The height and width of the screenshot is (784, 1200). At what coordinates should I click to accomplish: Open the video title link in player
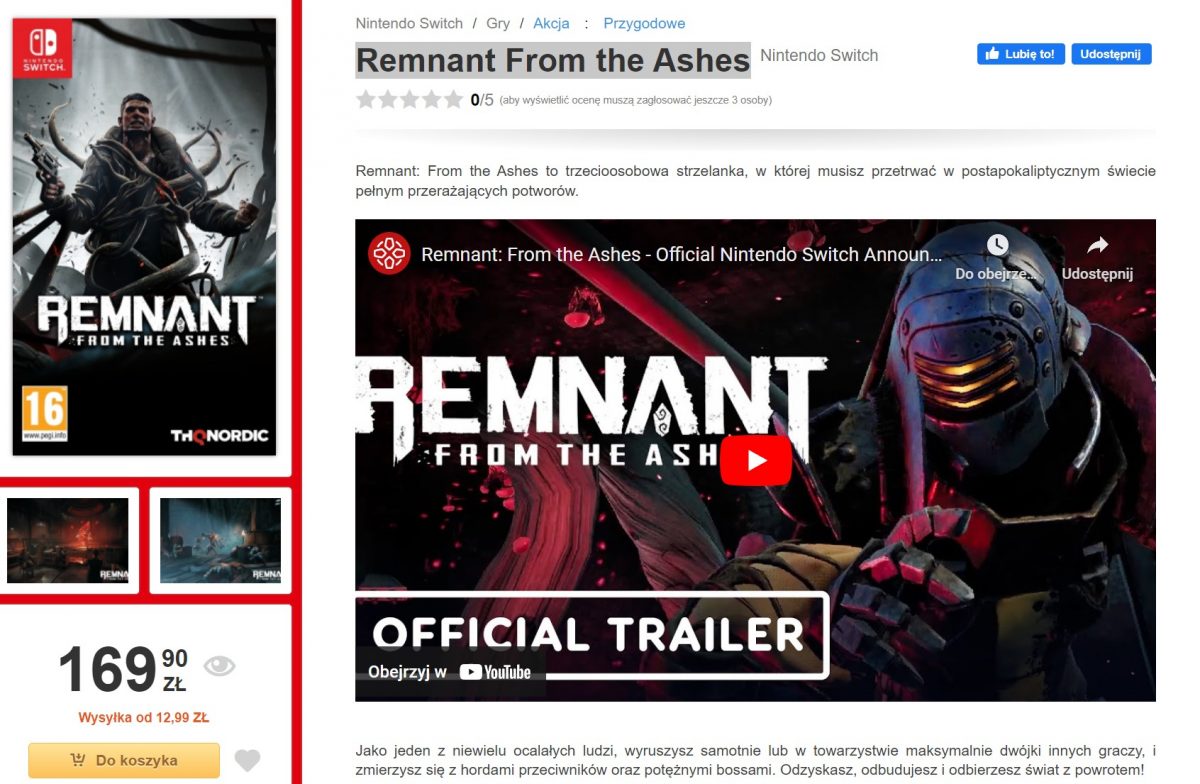pos(681,255)
